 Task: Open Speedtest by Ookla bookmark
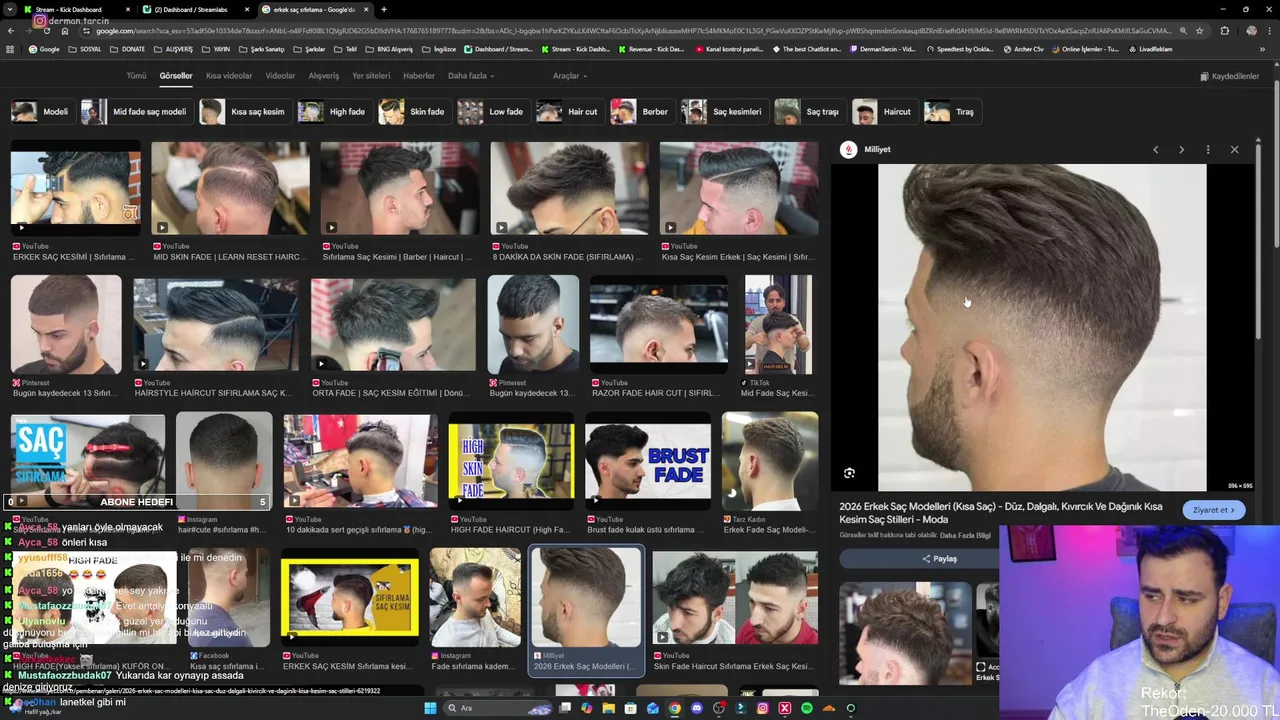(960, 49)
